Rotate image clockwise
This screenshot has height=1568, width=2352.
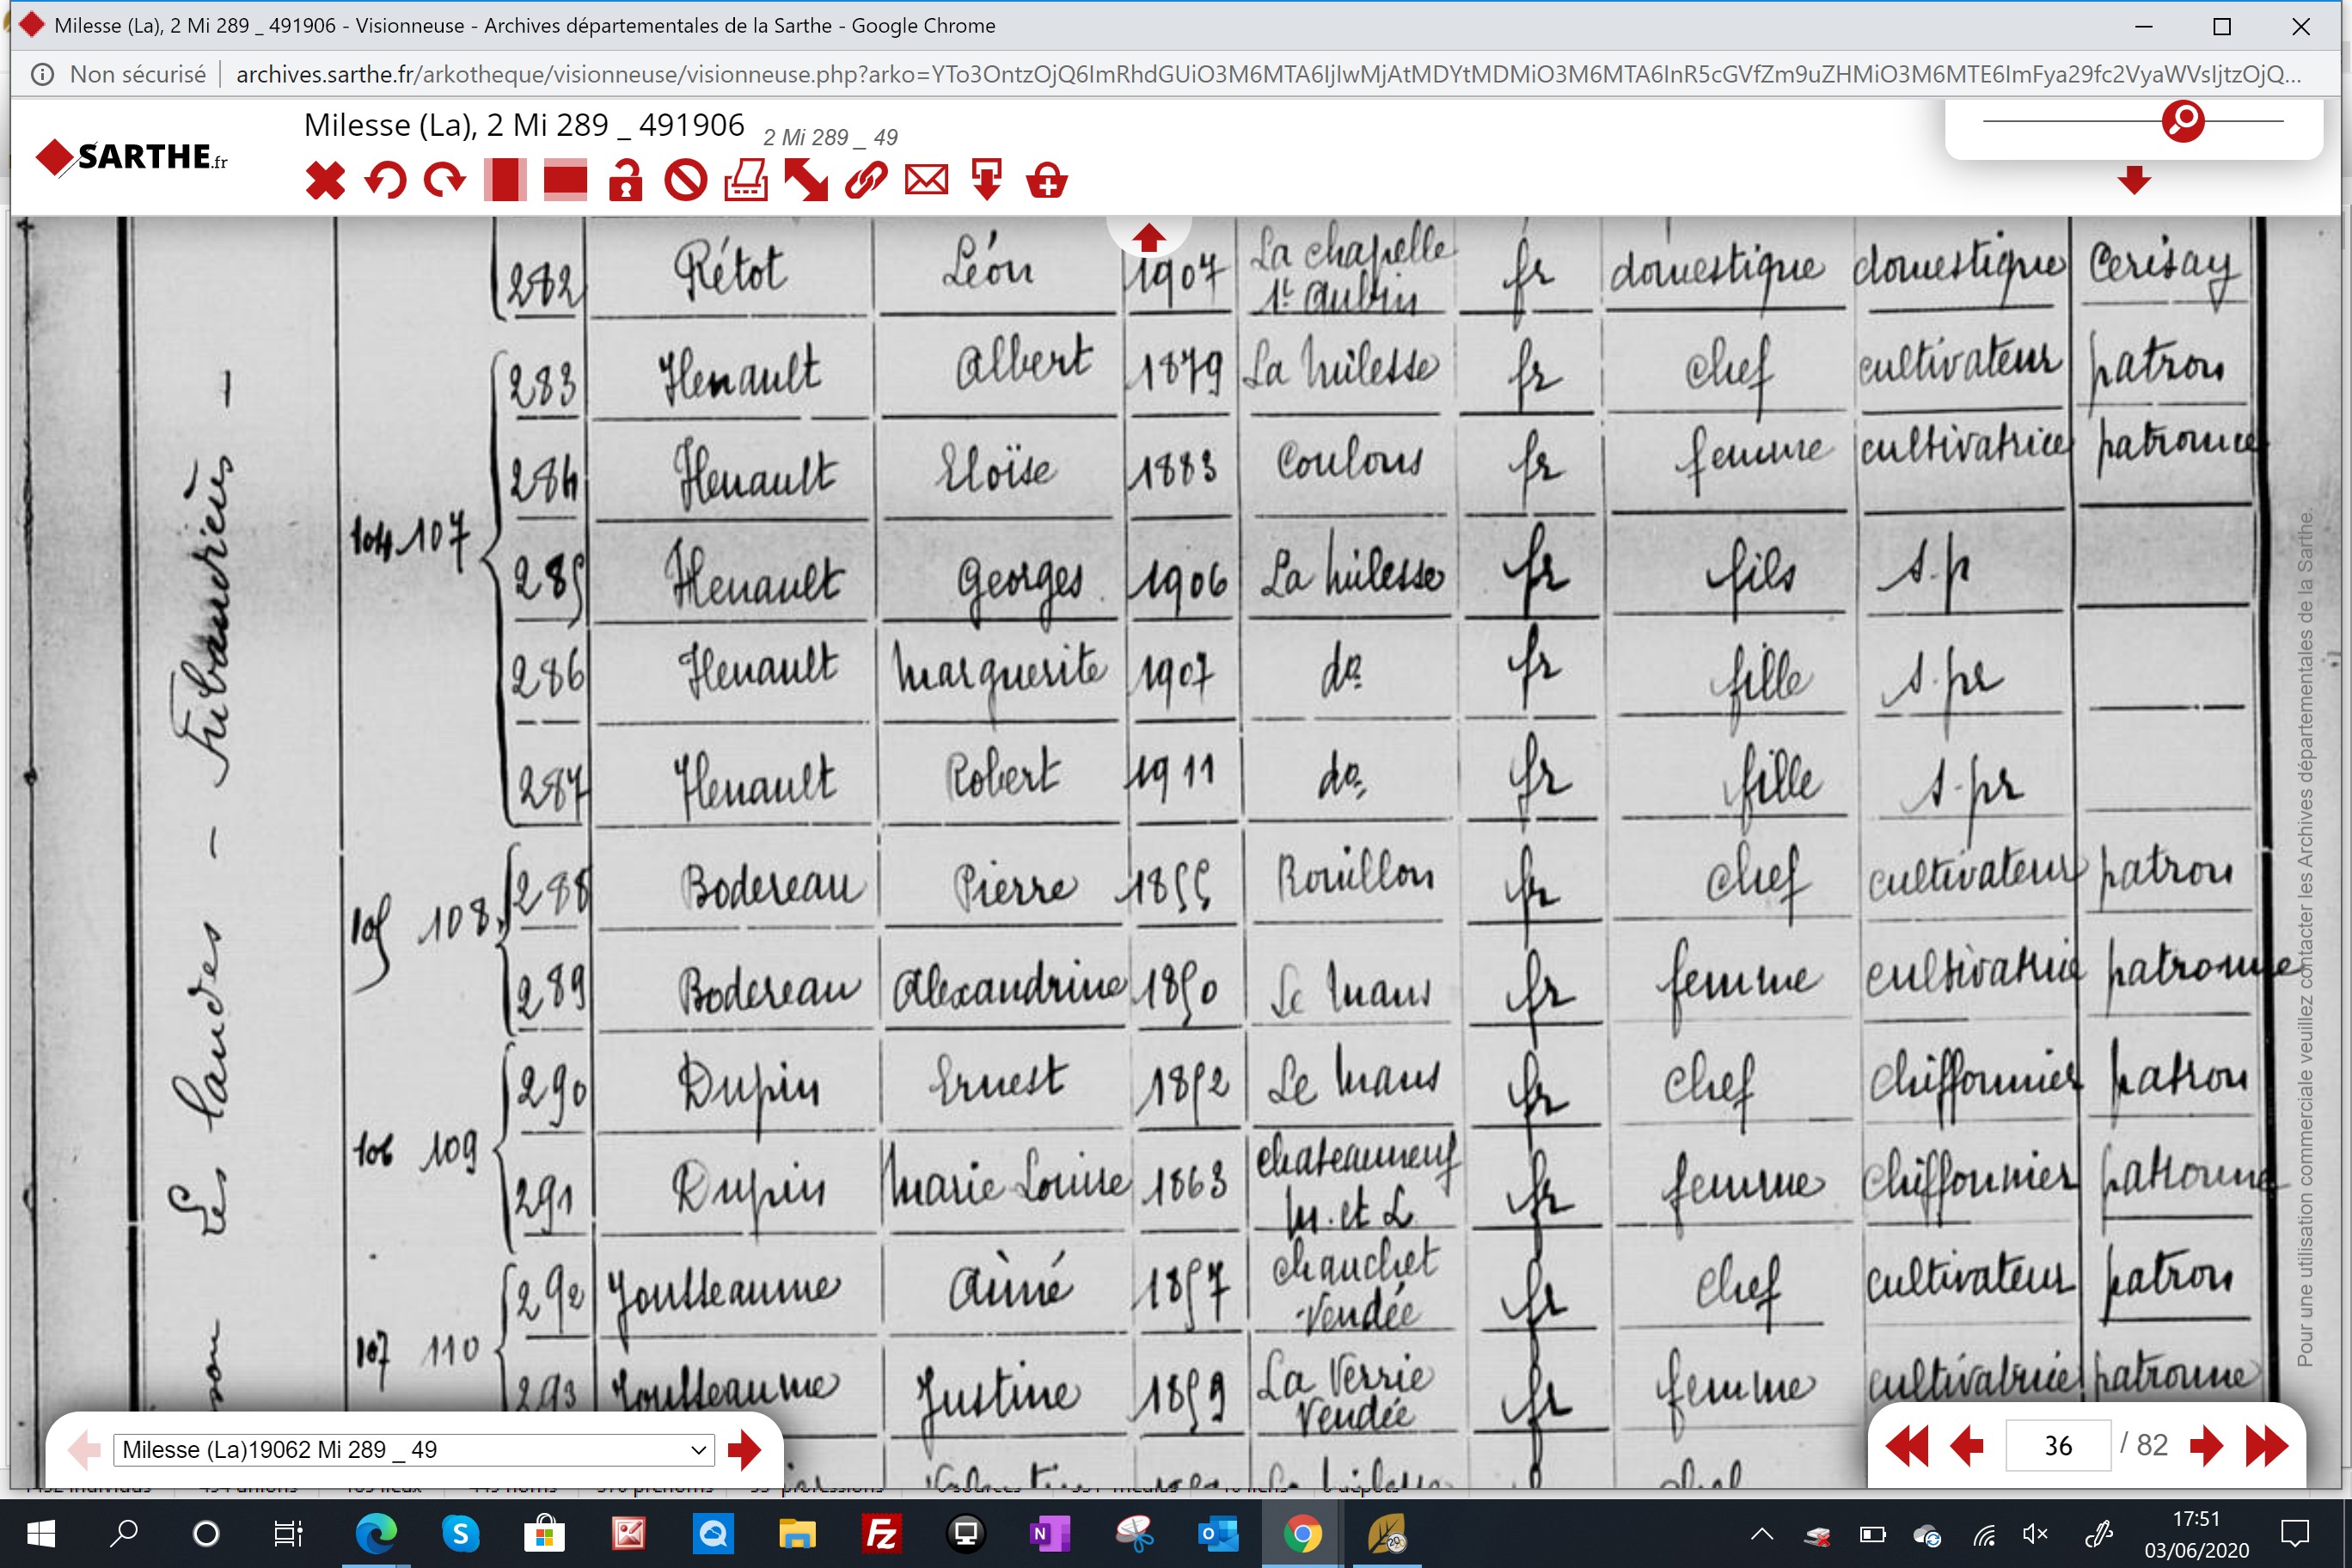click(x=445, y=181)
